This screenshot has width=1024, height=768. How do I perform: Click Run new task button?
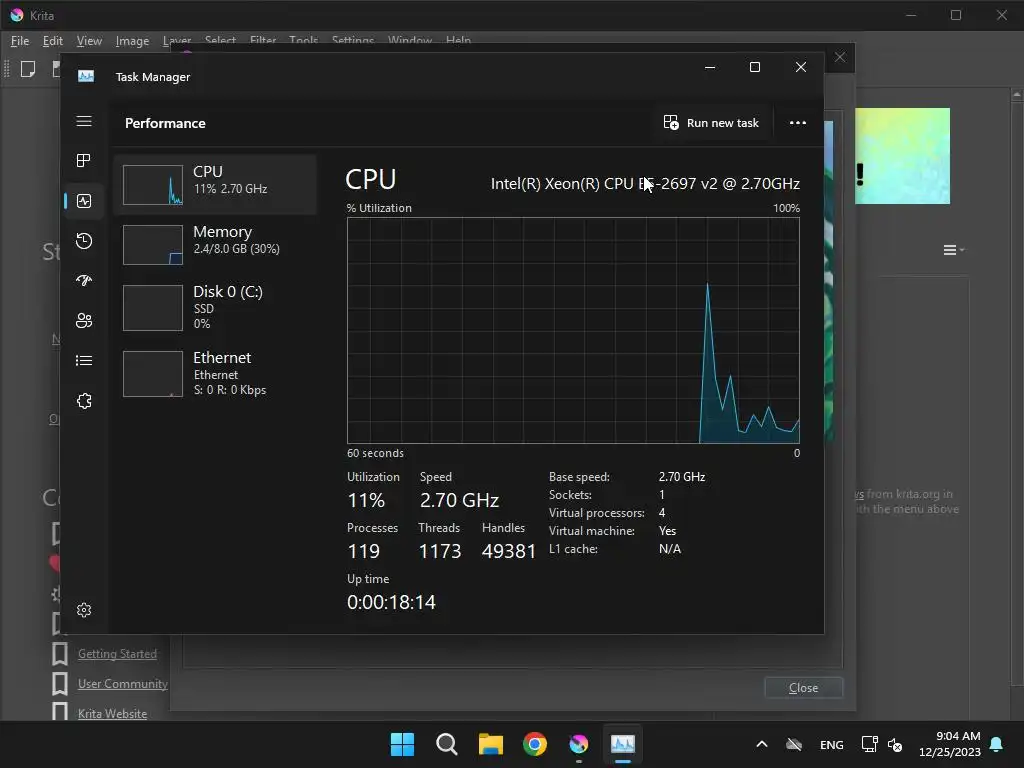[x=711, y=123]
